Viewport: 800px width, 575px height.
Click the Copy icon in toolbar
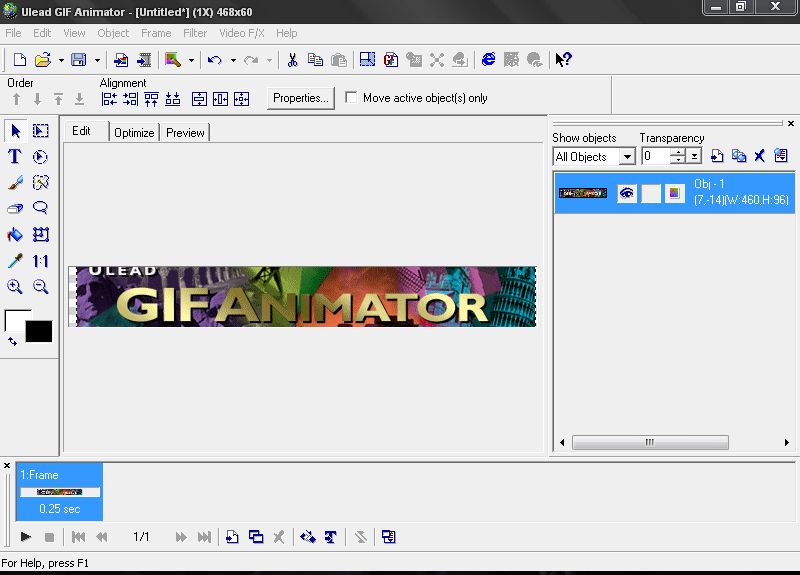click(x=315, y=60)
